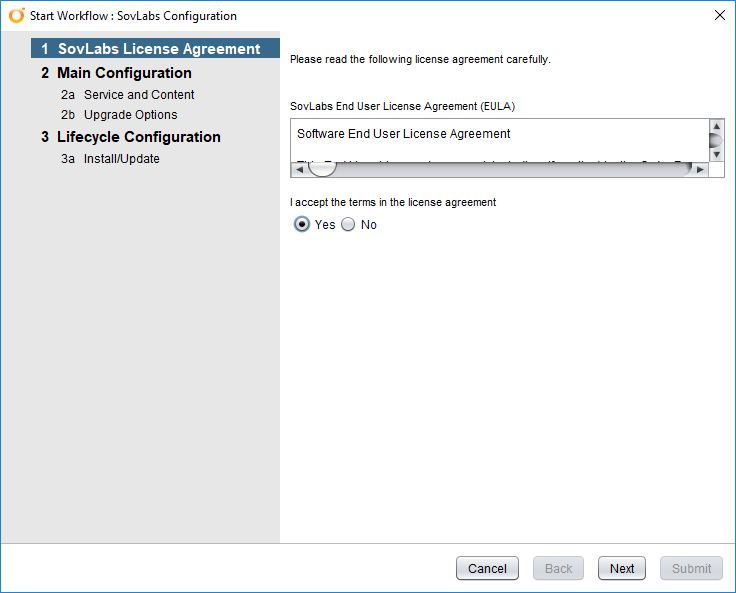Click the Submit button

click(691, 568)
